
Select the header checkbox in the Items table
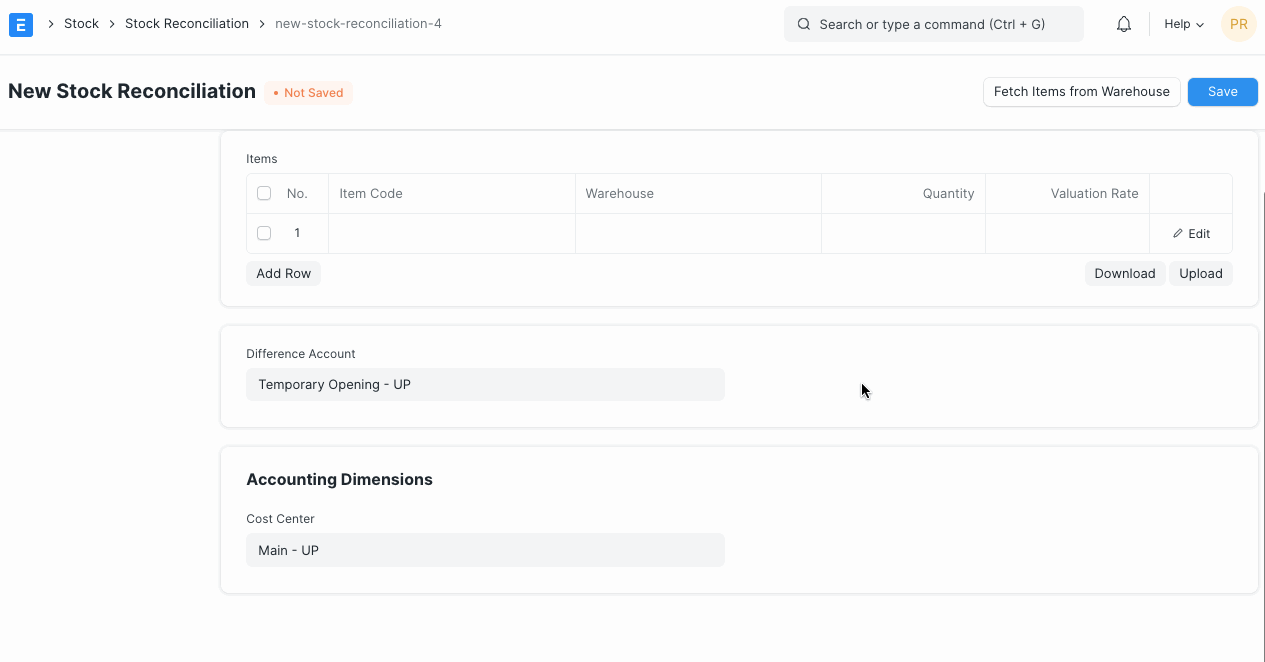(x=263, y=193)
